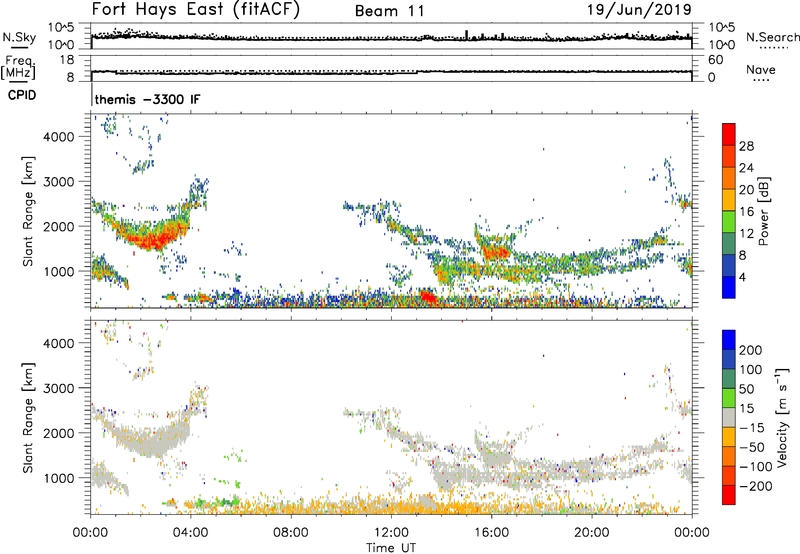Click the "-200" velocity colorbar label

point(755,486)
